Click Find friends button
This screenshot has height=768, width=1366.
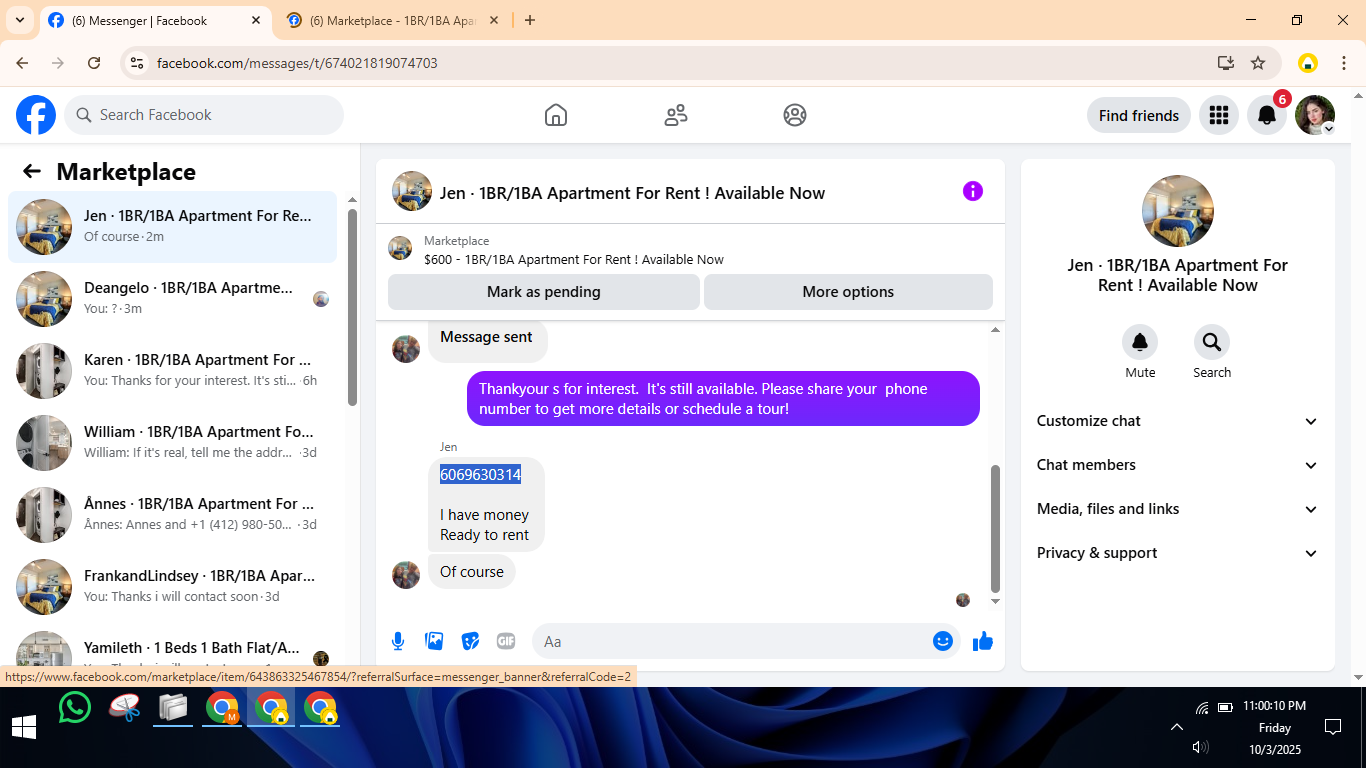(1139, 115)
